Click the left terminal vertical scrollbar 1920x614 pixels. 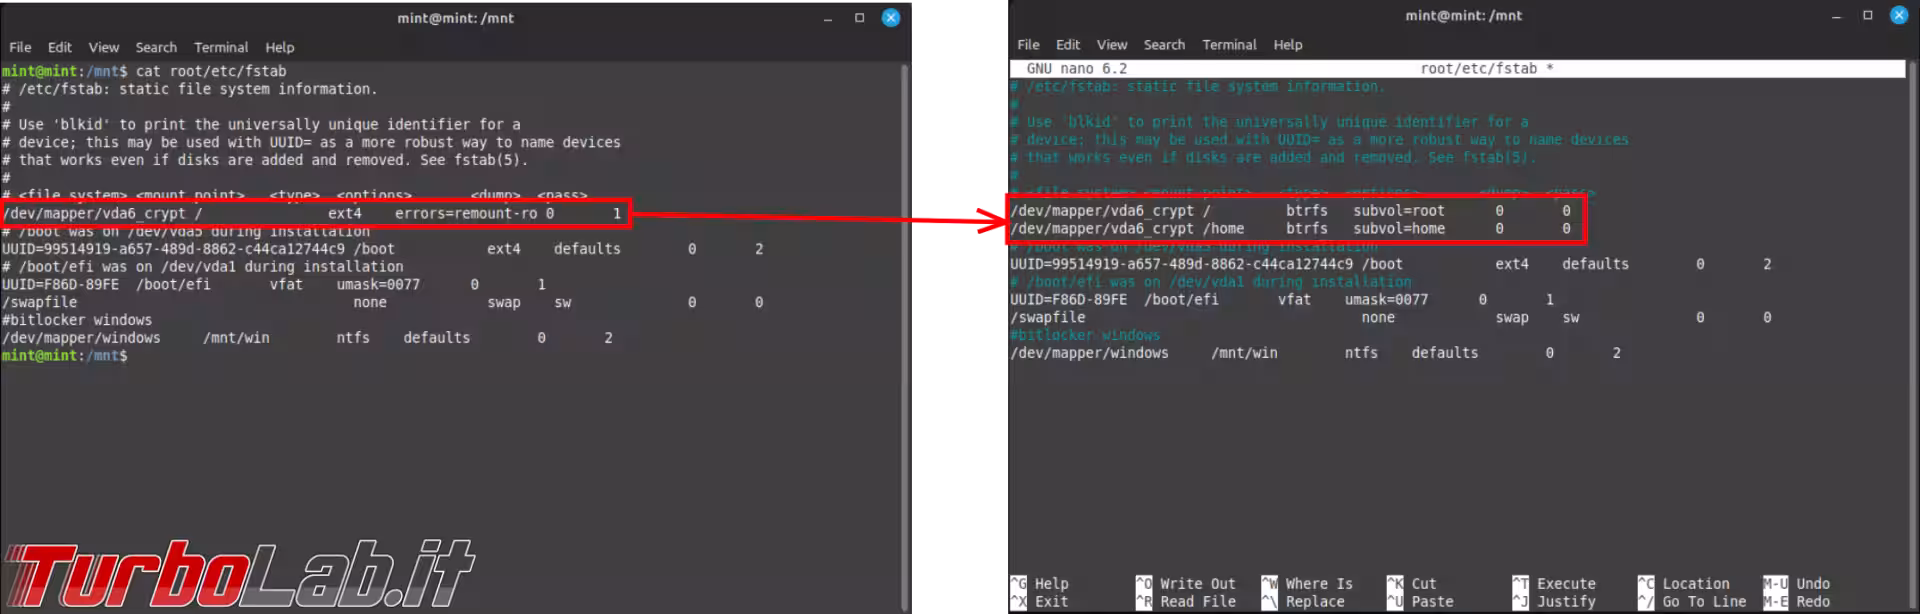(904, 300)
